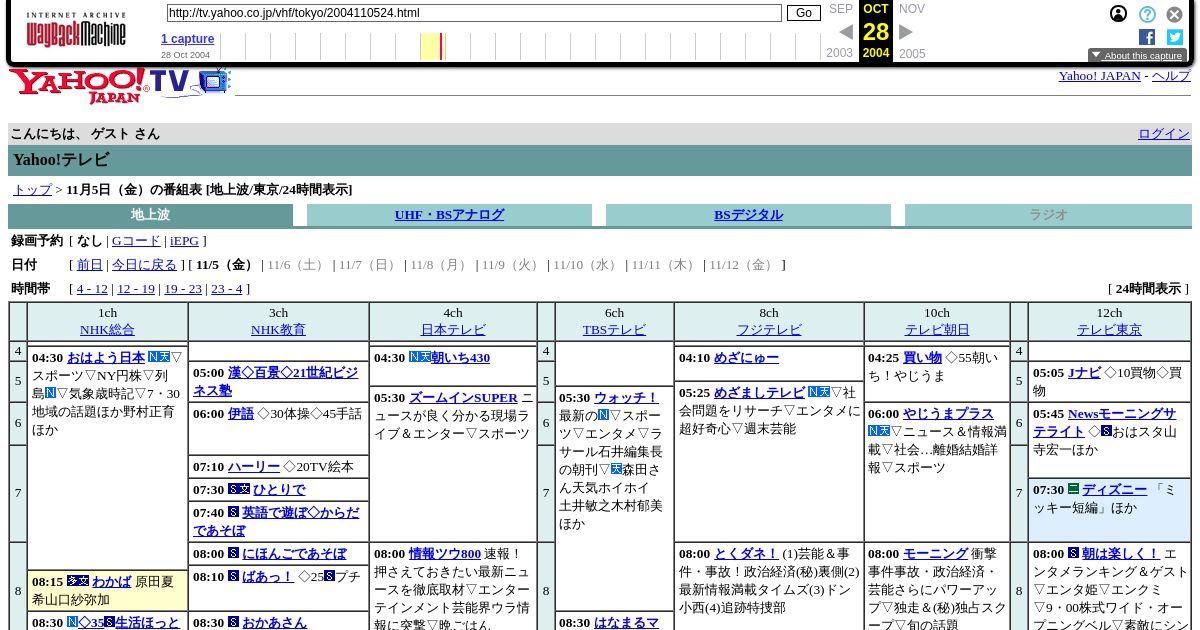Open テレビ朝日 channel link
The width and height of the screenshot is (1200, 630).
[937, 330]
